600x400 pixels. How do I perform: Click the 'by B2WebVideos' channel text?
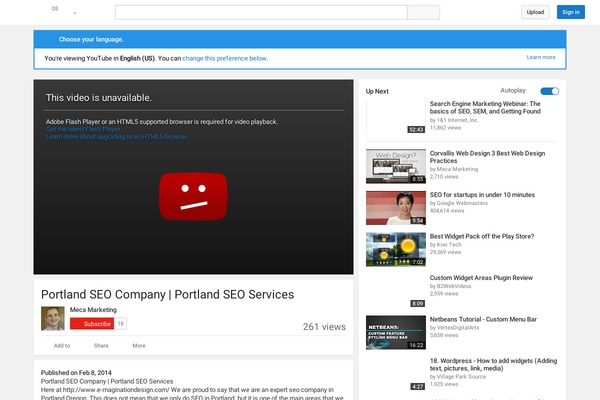pyautogui.click(x=450, y=286)
